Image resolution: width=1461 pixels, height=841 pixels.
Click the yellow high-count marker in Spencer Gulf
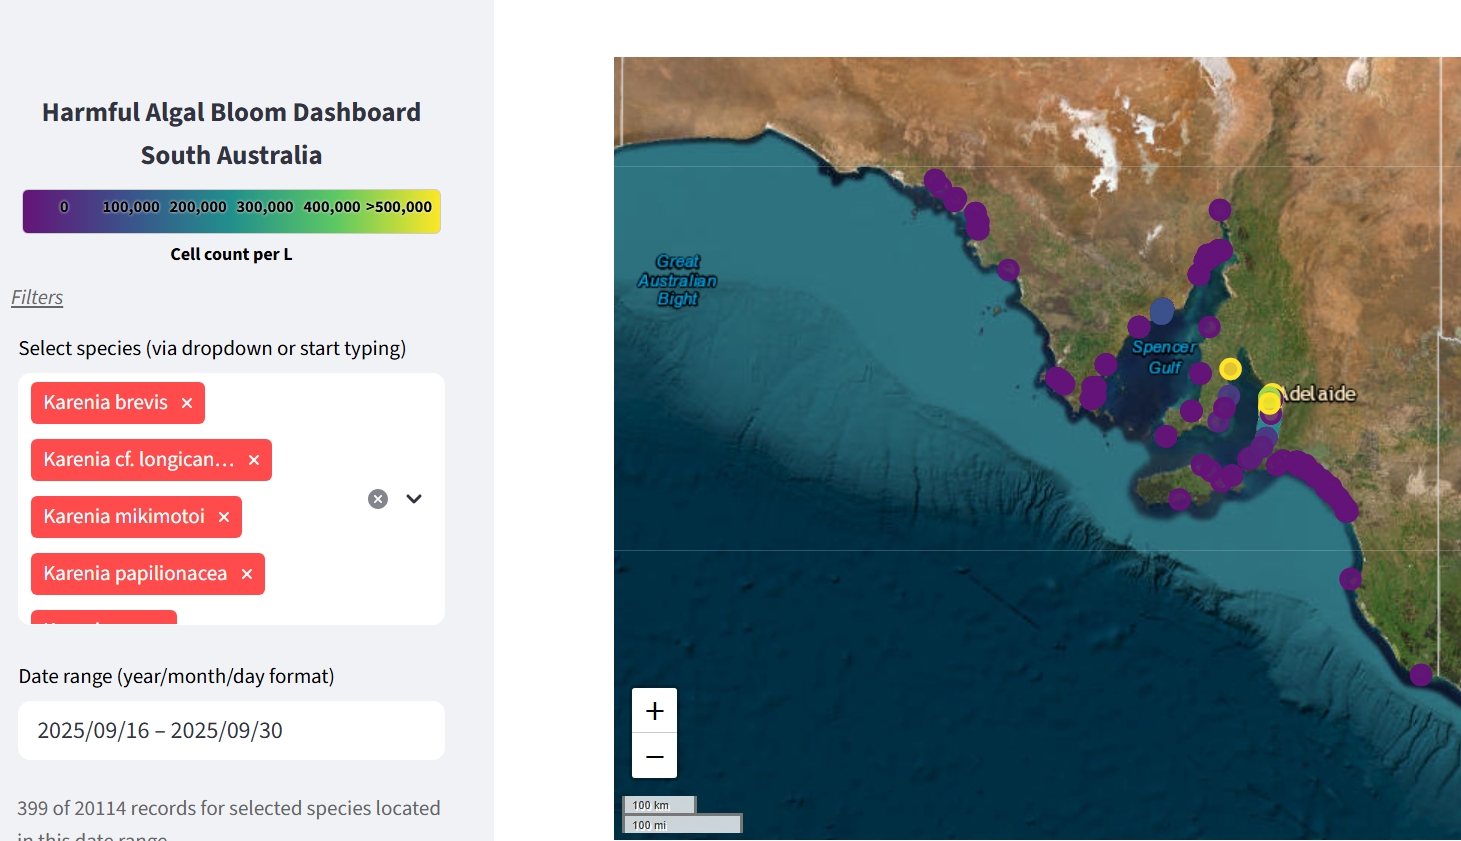point(1230,369)
